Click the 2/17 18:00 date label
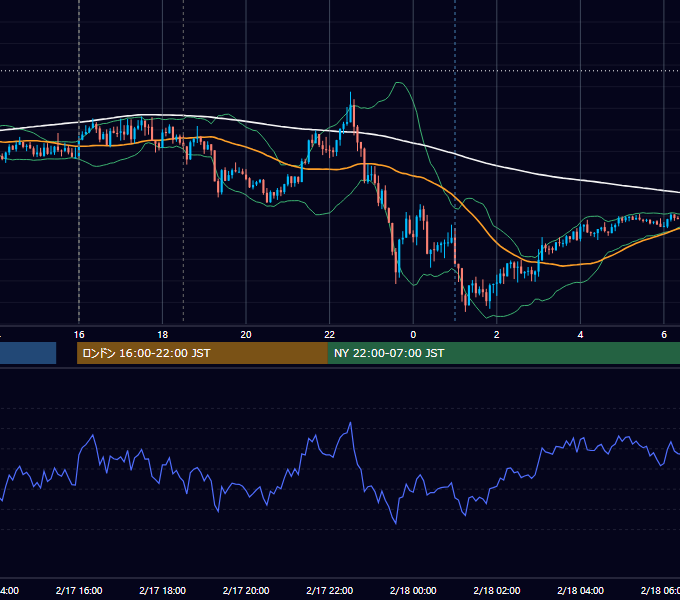 point(163,590)
